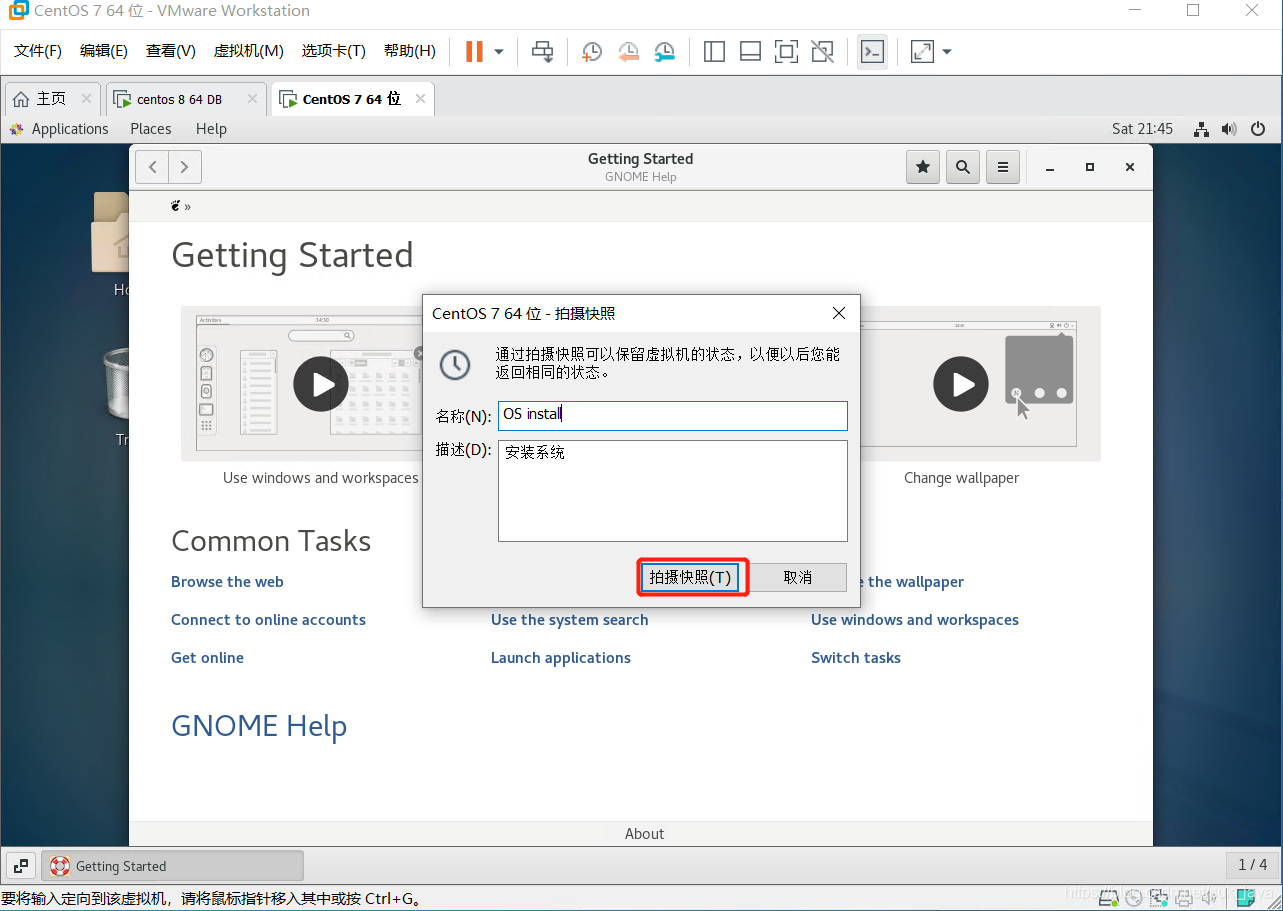The height and width of the screenshot is (911, 1283).
Task: Open the GNOME Help top bar menu
Action: tap(211, 129)
